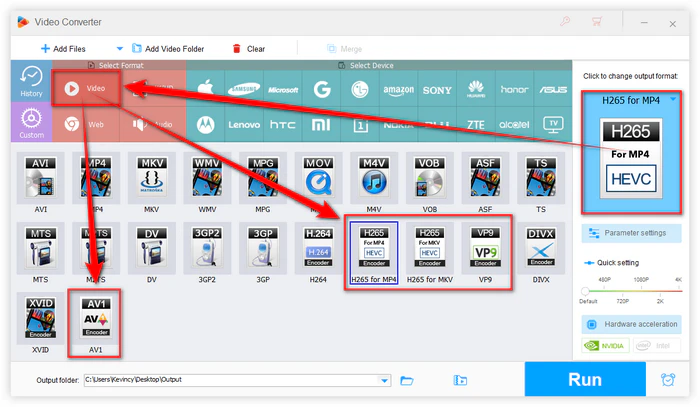Image resolution: width=700 pixels, height=407 pixels.
Task: Open Sony device presets
Action: (x=437, y=90)
